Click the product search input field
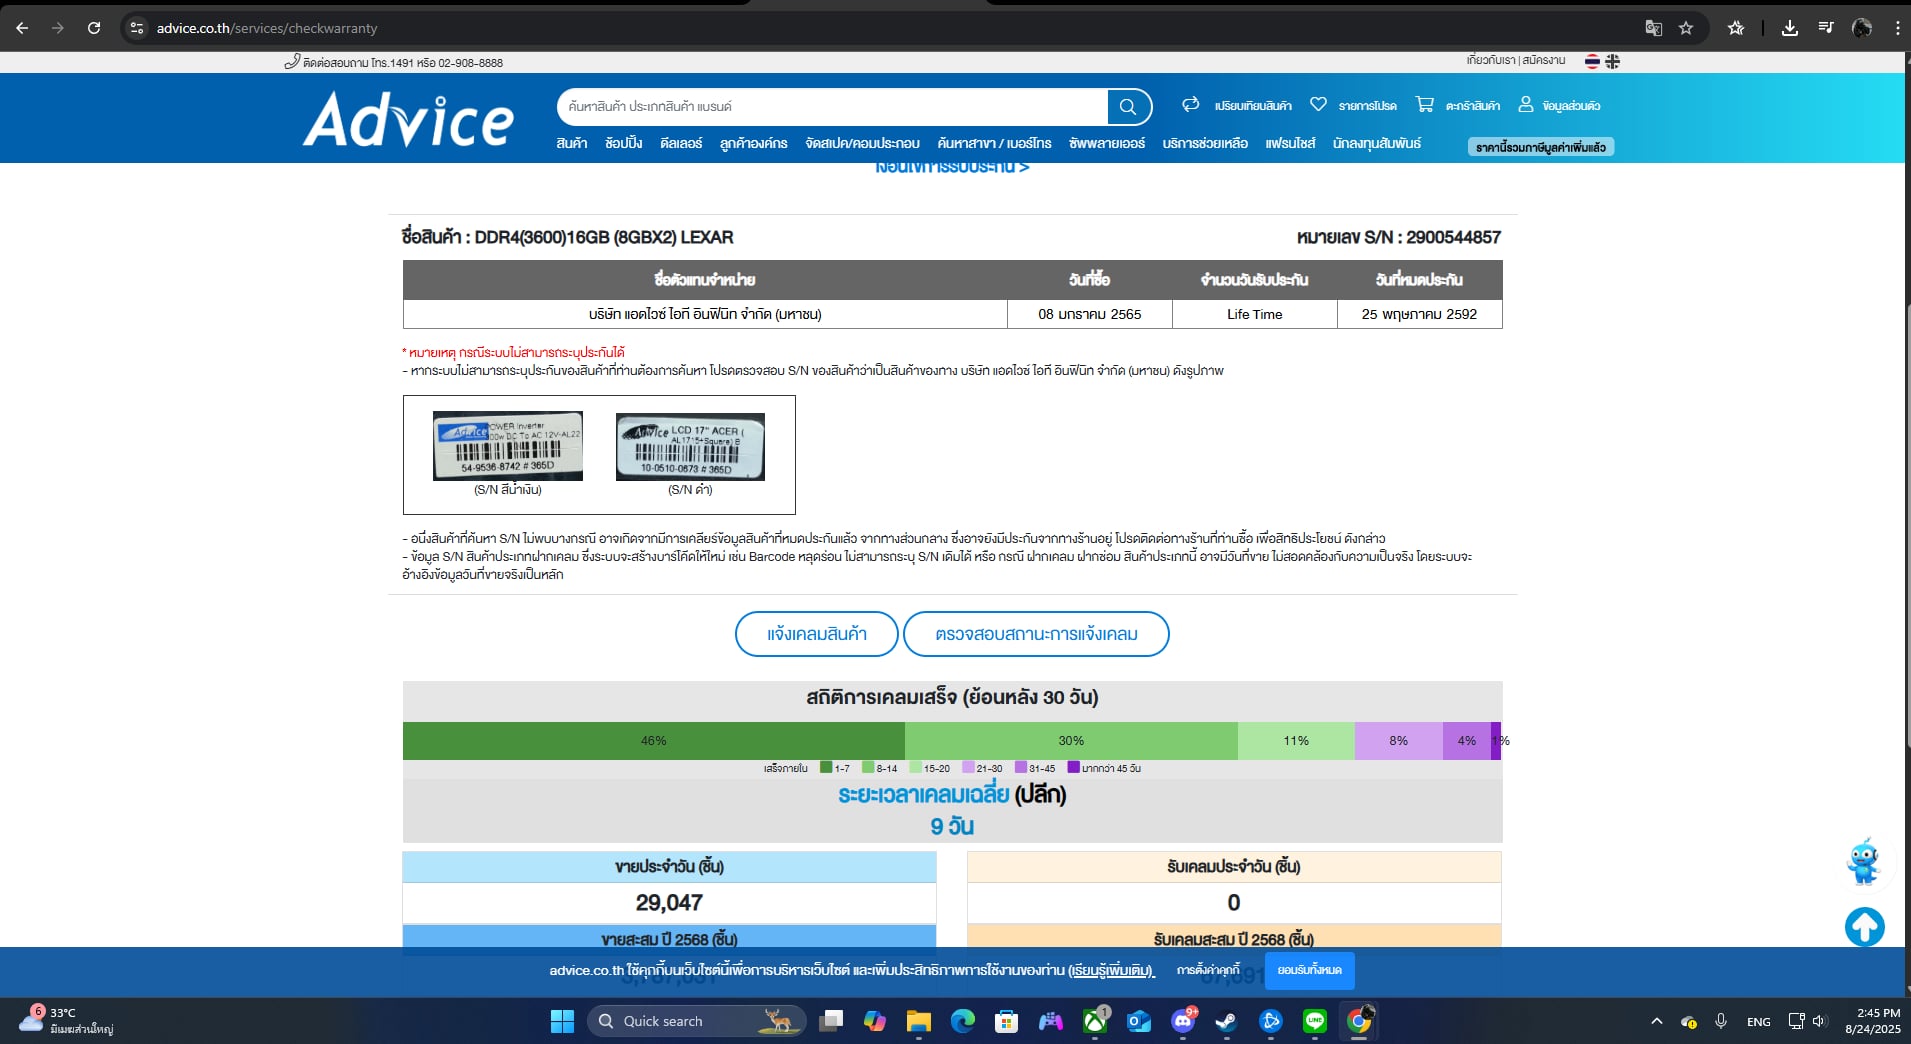The height and width of the screenshot is (1044, 1911). click(830, 107)
